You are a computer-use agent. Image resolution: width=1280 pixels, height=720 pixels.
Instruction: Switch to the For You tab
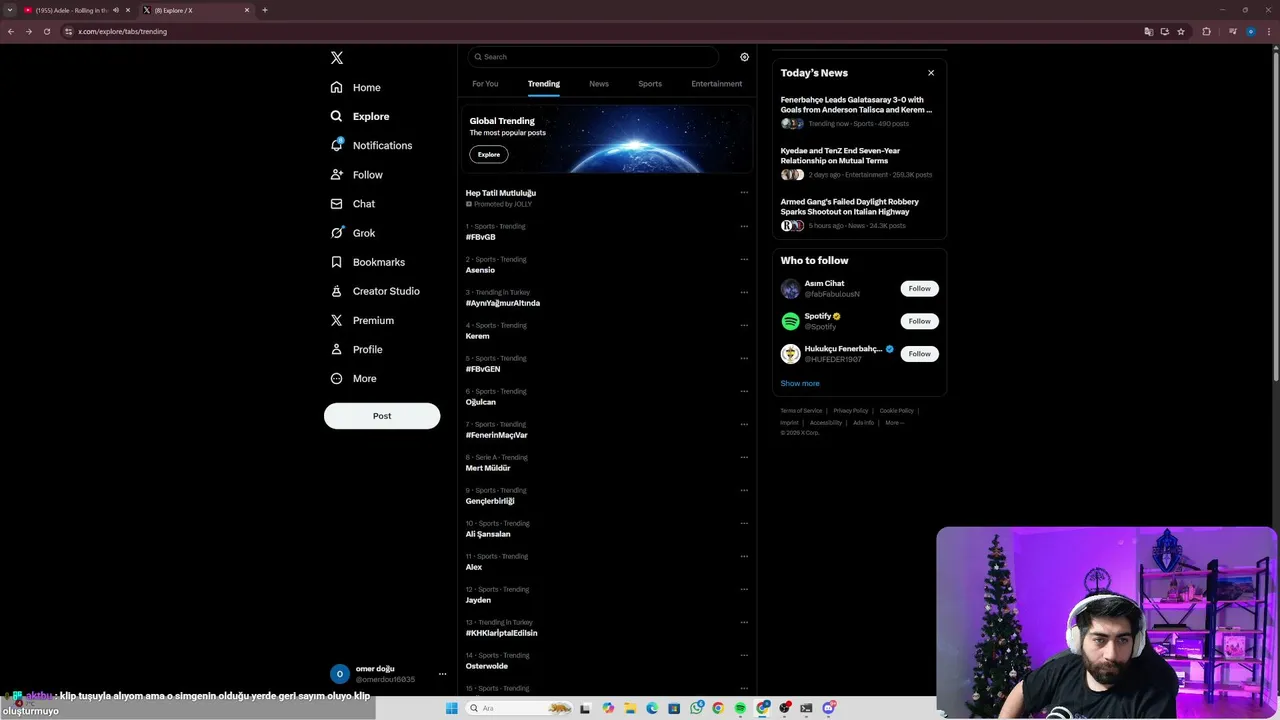485,84
